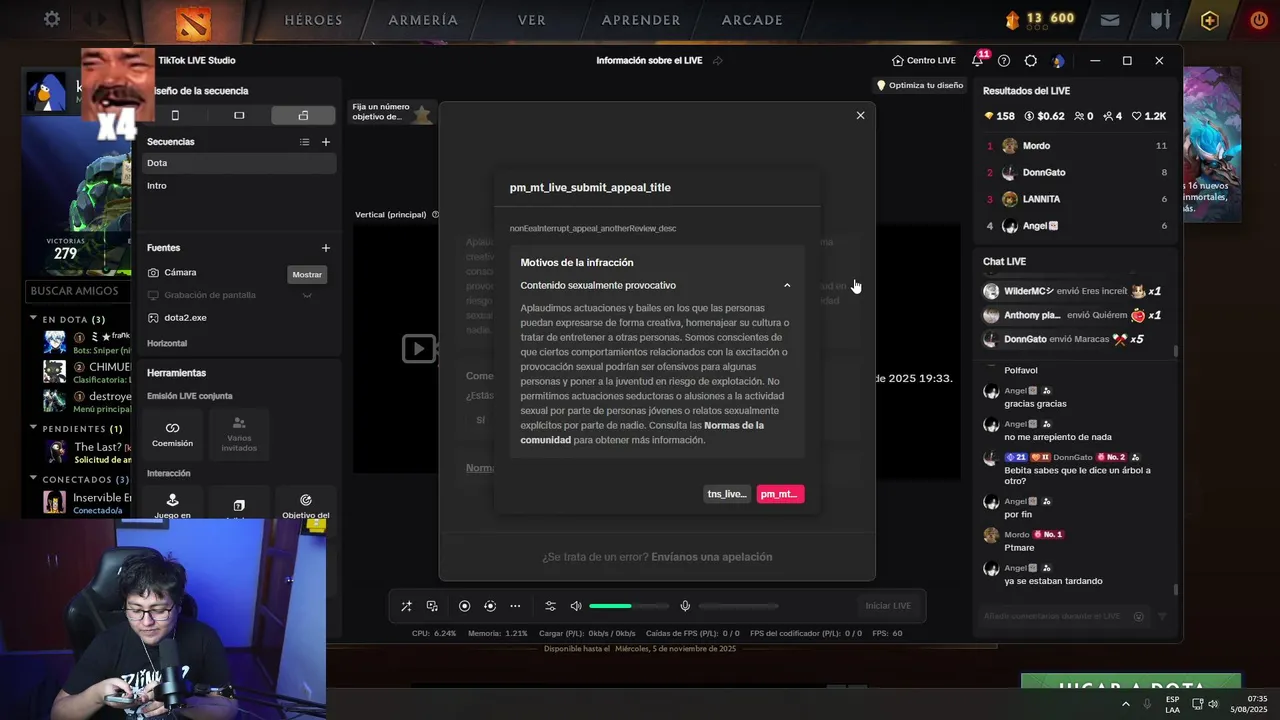This screenshot has height=720, width=1280.
Task: Click share arrow next to Información sobre el LIVE
Action: click(717, 61)
